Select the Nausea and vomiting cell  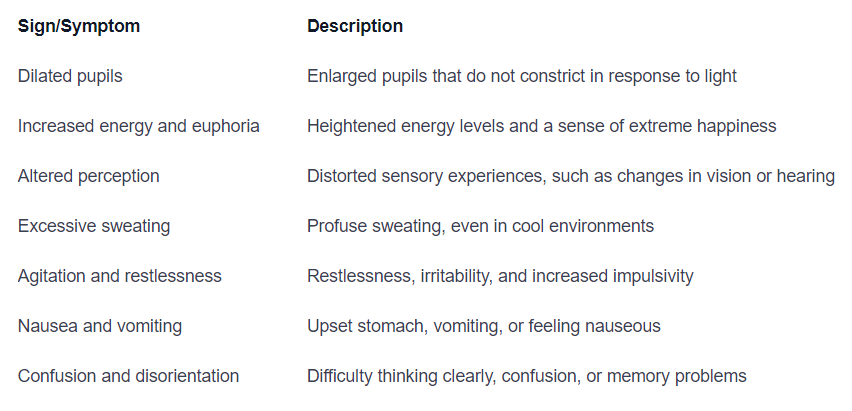click(x=99, y=326)
